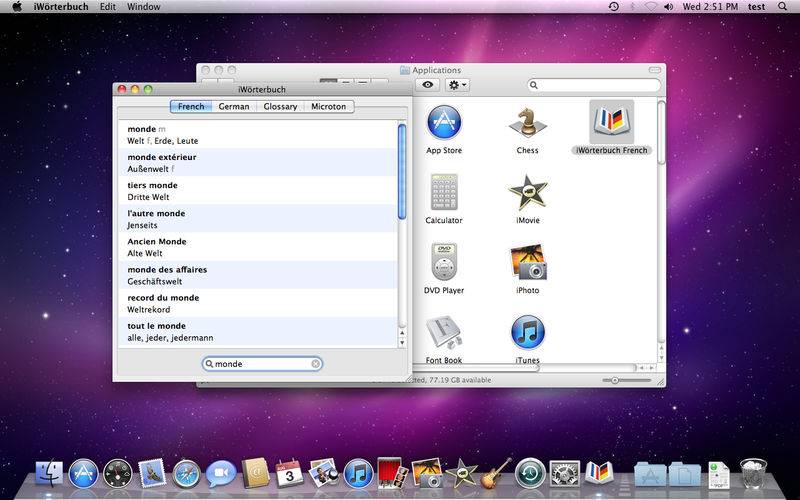800x500 pixels.
Task: Select App Store in Applications window
Action: pos(444,130)
